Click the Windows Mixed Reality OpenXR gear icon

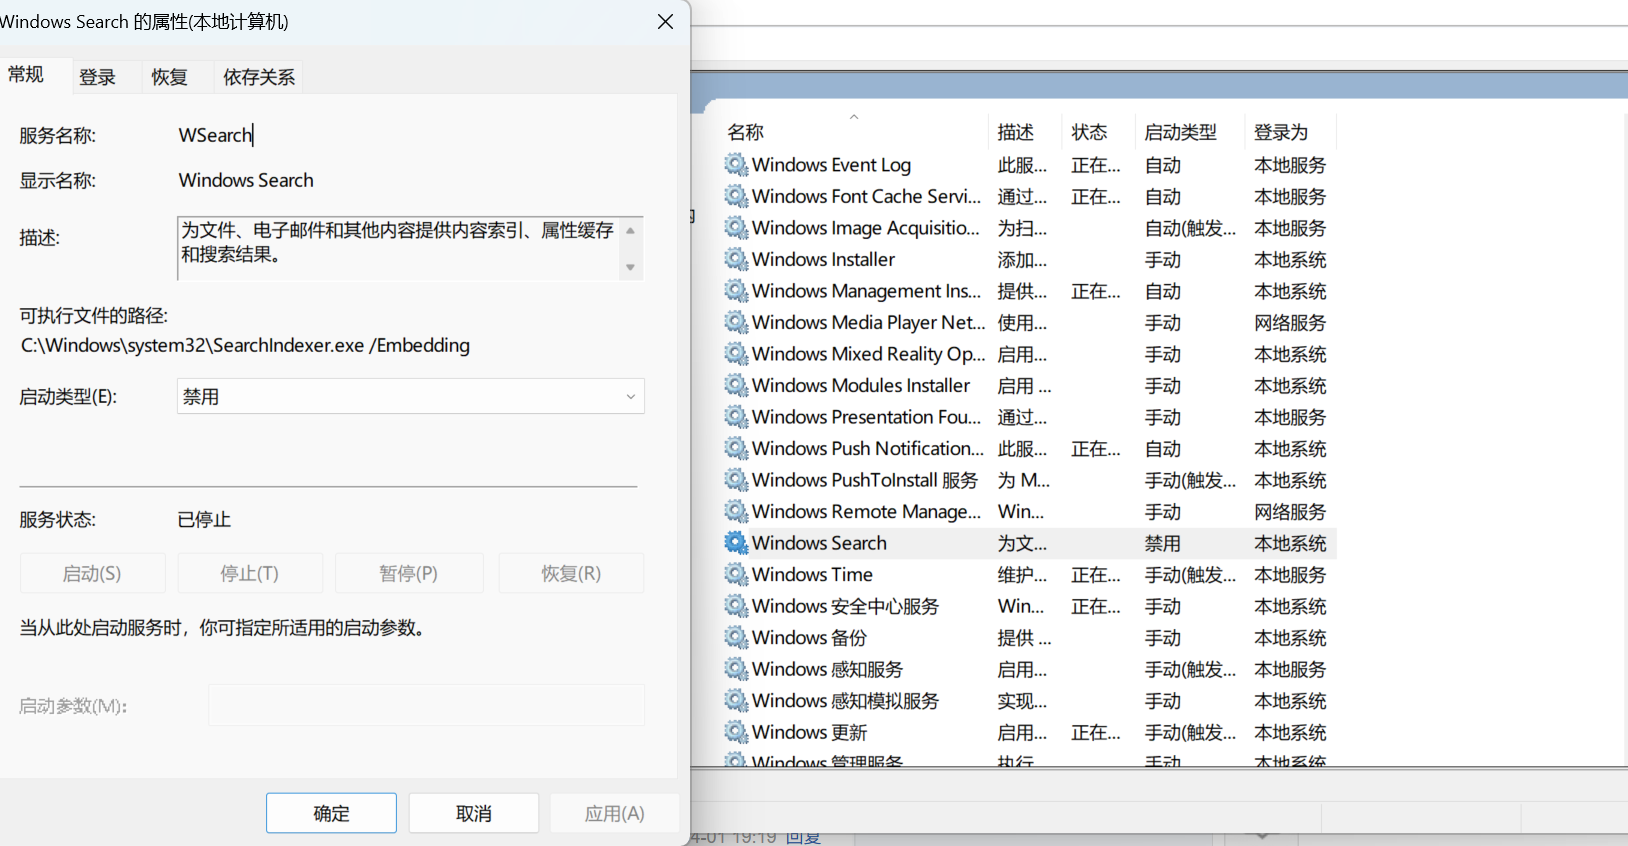736,354
